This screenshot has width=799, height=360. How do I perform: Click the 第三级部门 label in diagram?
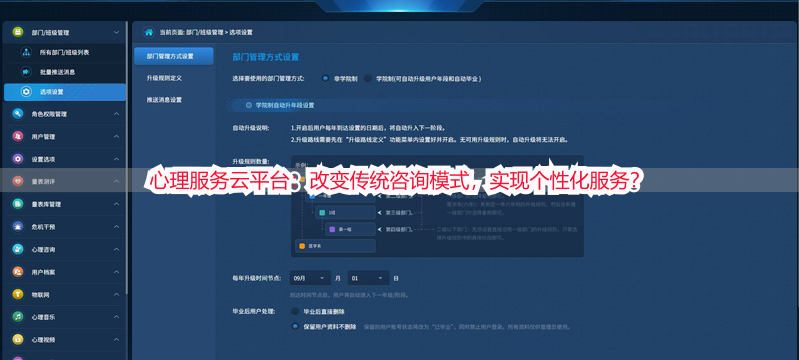(399, 213)
